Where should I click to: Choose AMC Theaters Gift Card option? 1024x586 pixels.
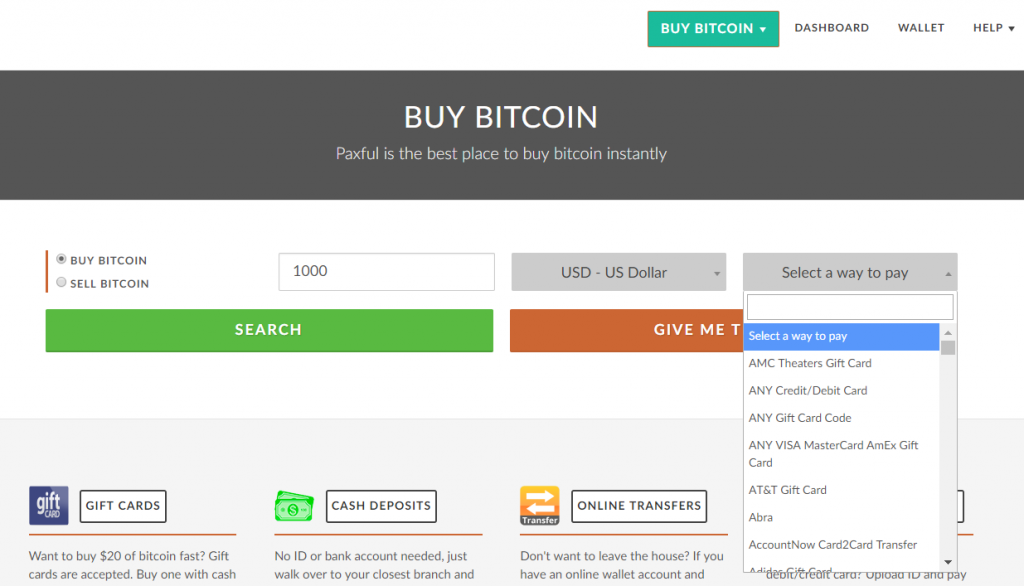click(x=841, y=363)
